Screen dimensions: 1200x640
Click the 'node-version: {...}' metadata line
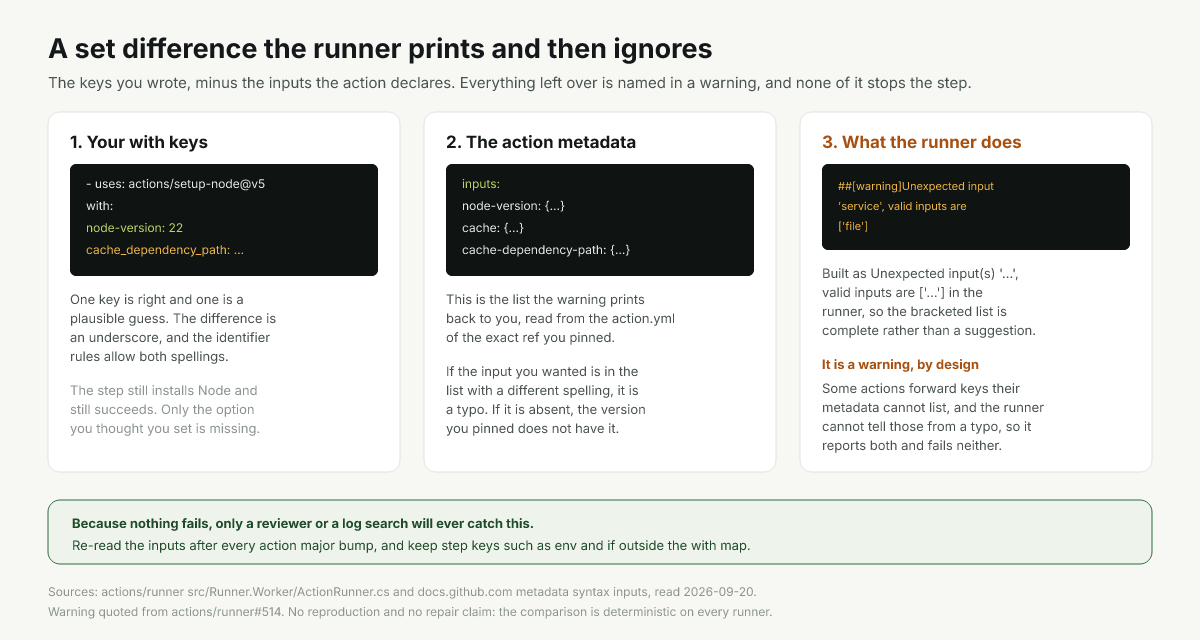pos(514,206)
